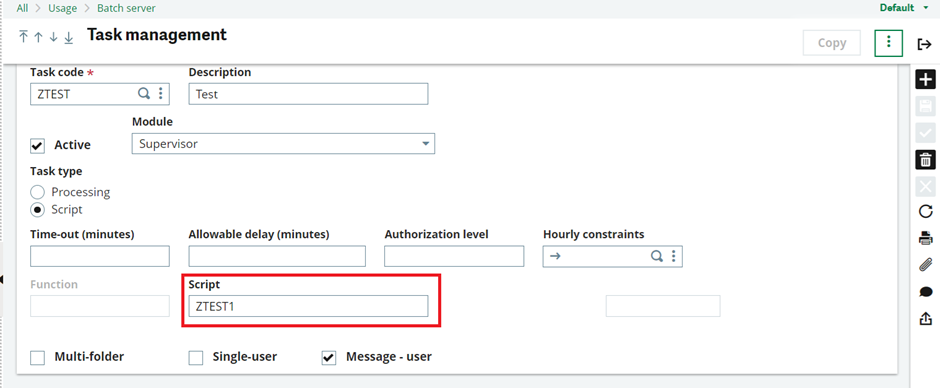This screenshot has height=388, width=940.
Task: Exit page using the logout arrow icon
Action: pyautogui.click(x=924, y=44)
